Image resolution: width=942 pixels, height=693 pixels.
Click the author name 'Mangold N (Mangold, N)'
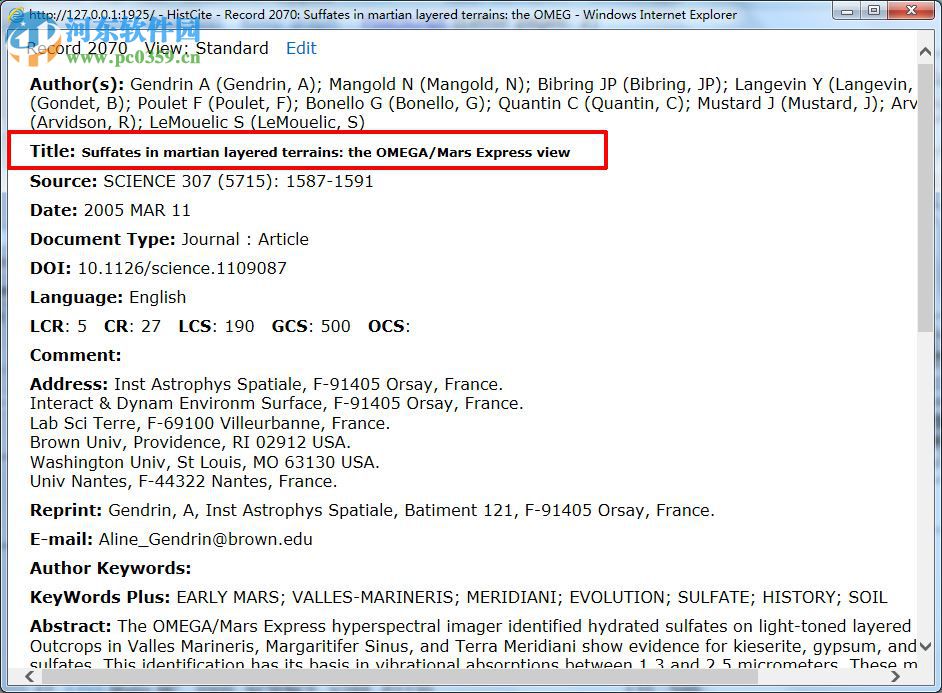pos(427,85)
